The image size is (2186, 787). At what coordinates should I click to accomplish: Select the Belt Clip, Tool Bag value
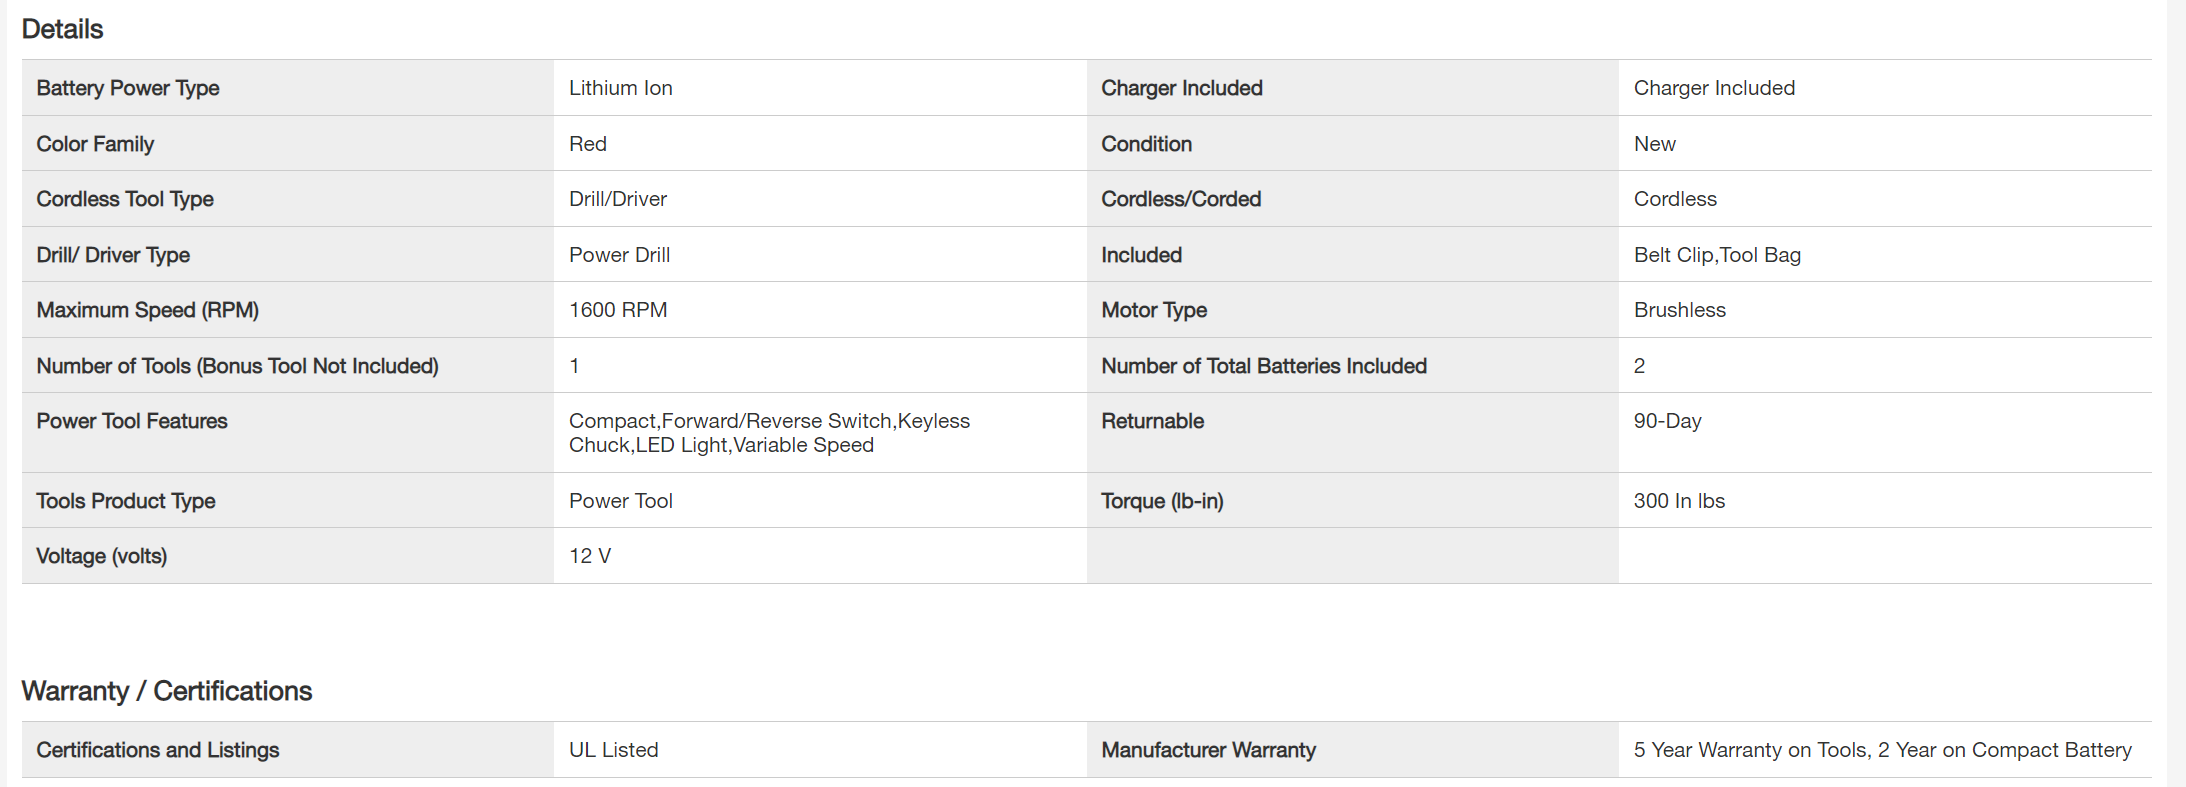point(1716,255)
